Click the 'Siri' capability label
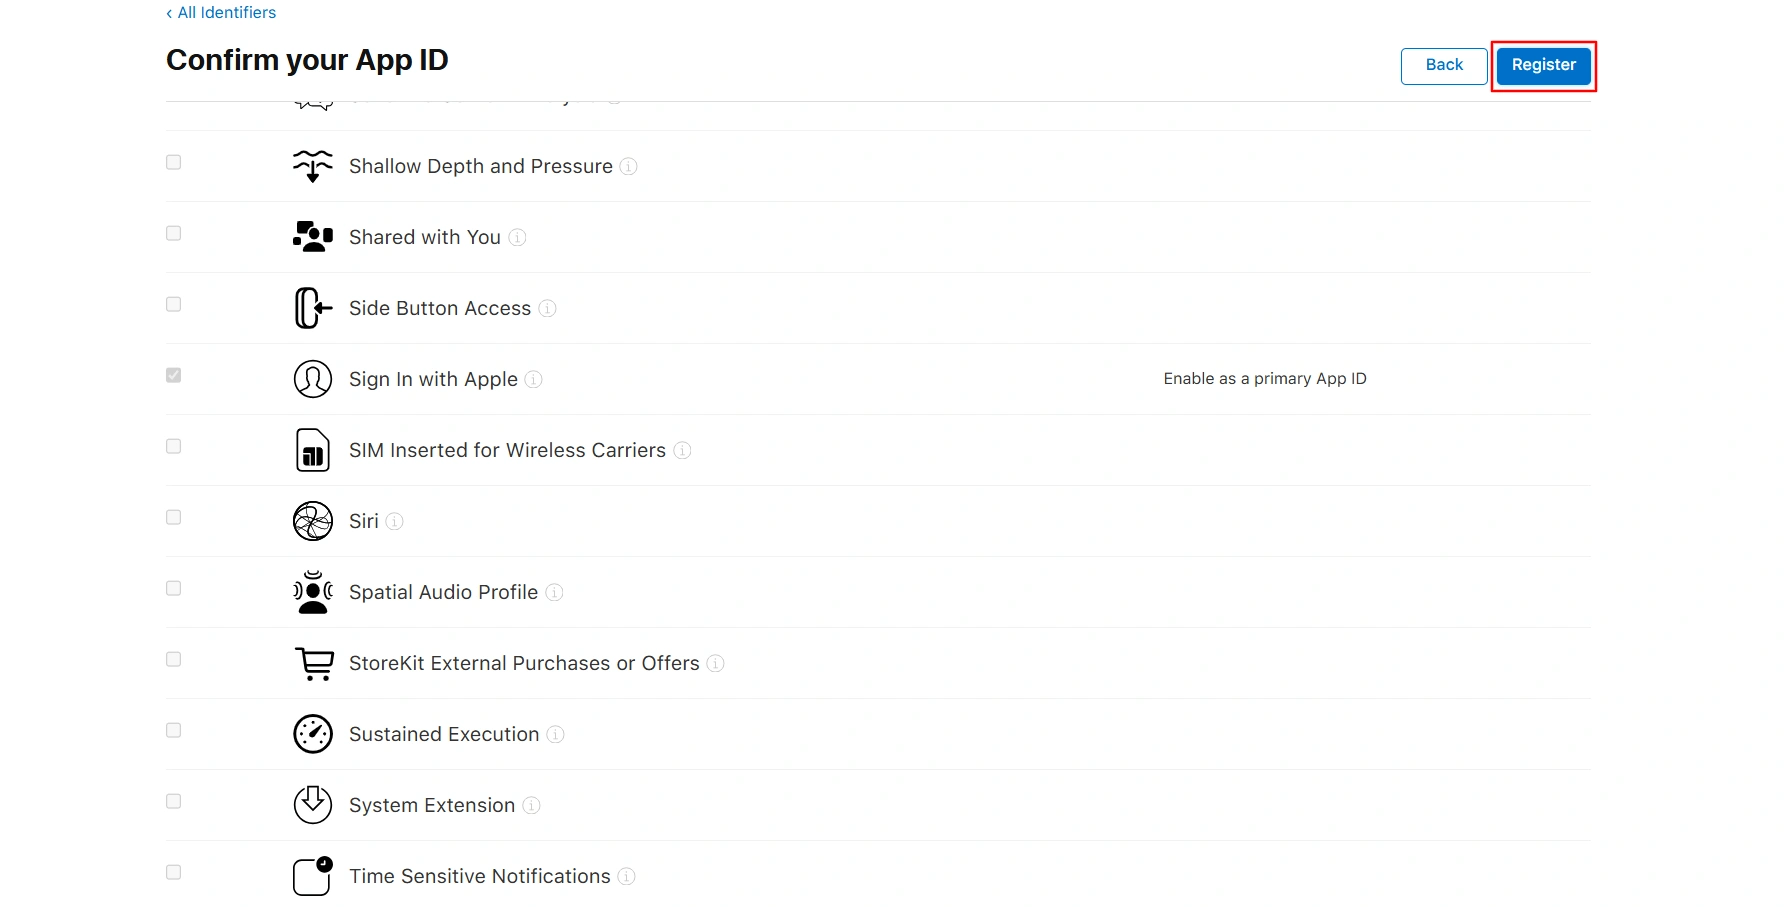 (364, 521)
